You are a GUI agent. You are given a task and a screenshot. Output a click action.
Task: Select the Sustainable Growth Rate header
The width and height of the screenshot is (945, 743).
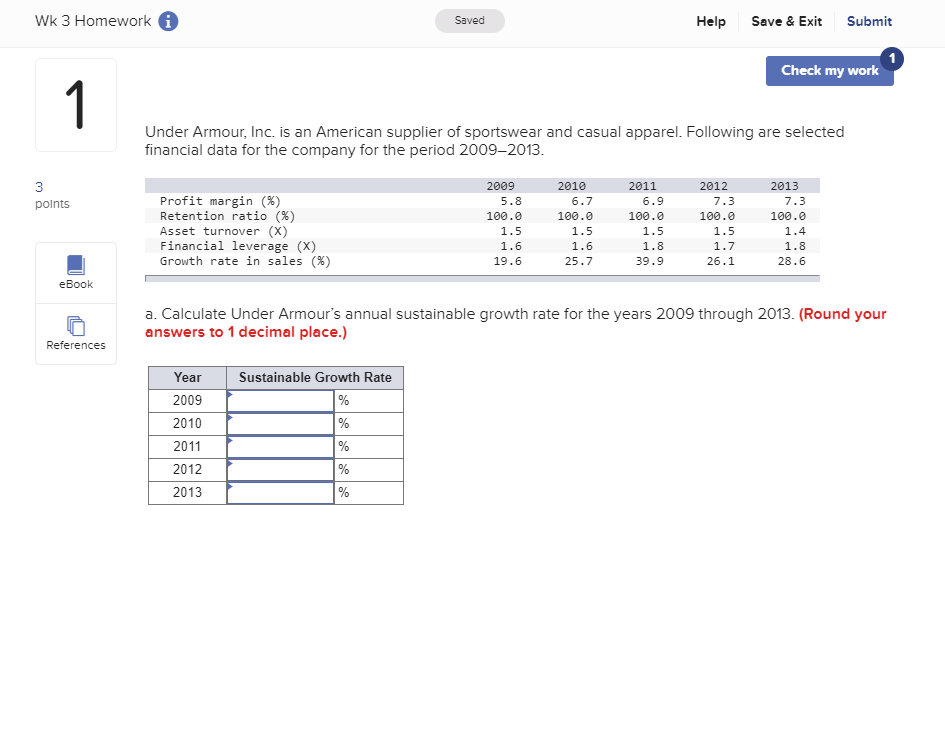315,377
